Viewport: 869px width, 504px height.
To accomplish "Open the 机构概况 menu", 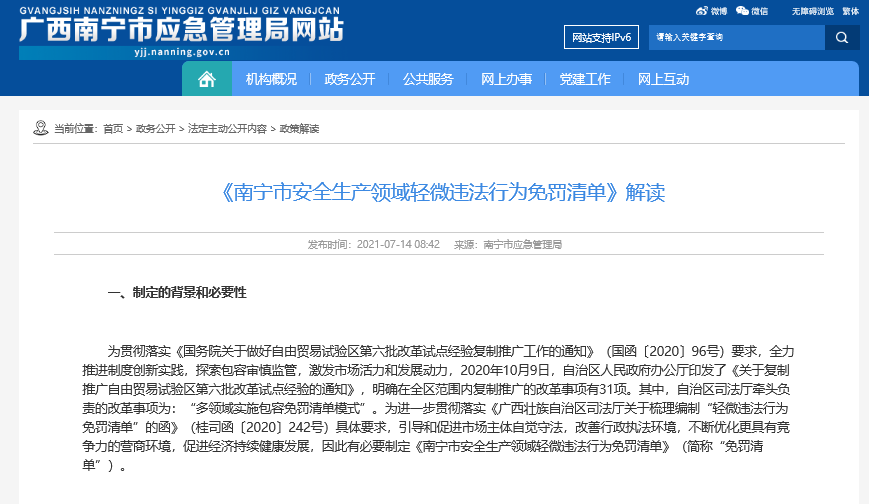I will point(271,79).
